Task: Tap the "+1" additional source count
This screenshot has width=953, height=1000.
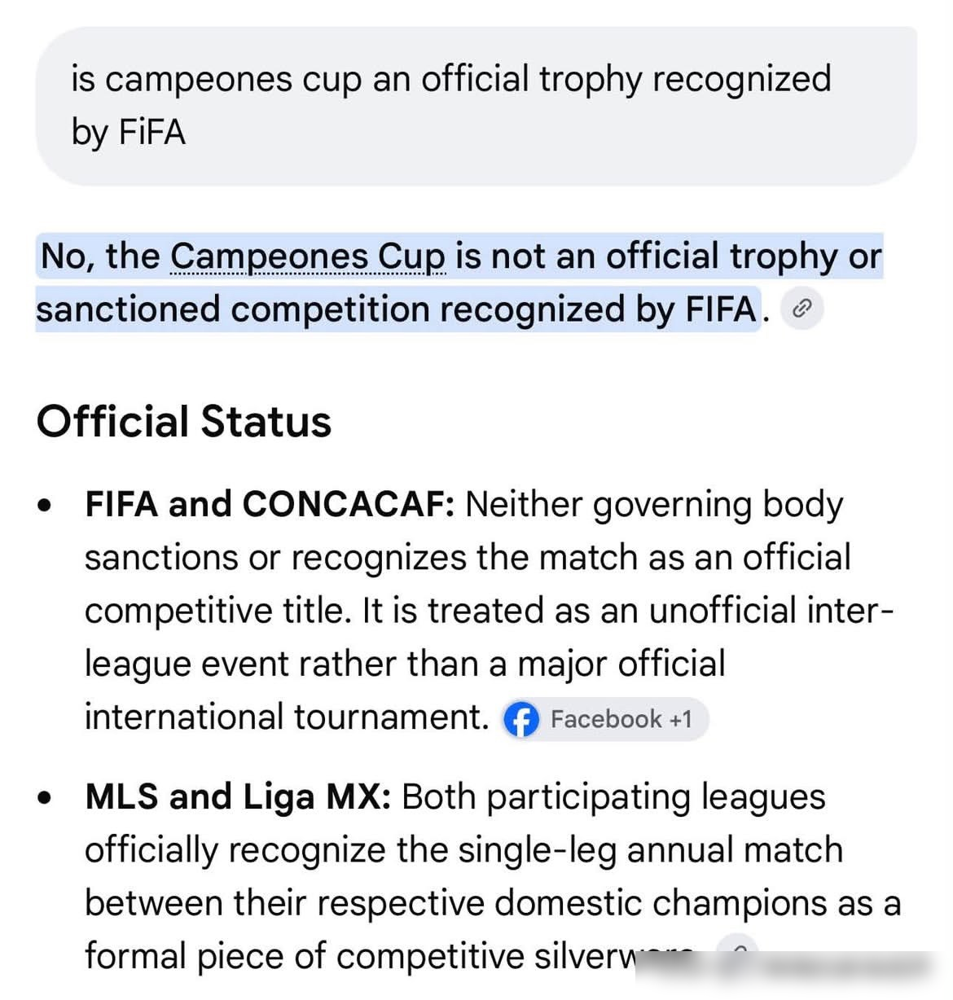Action: pyautogui.click(x=680, y=719)
